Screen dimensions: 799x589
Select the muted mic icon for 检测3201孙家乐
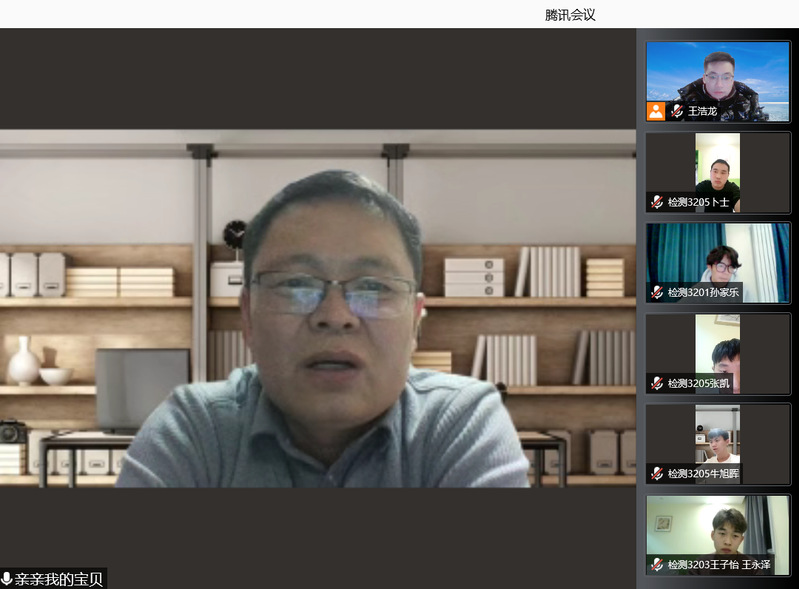(657, 293)
